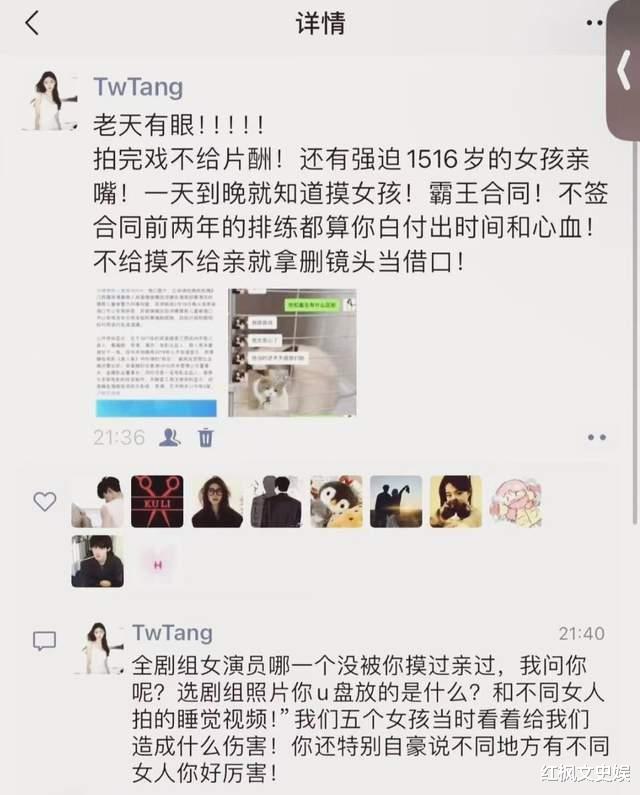Open liker avatar with sunset silhouette
The width and height of the screenshot is (640, 795).
pyautogui.click(x=396, y=501)
